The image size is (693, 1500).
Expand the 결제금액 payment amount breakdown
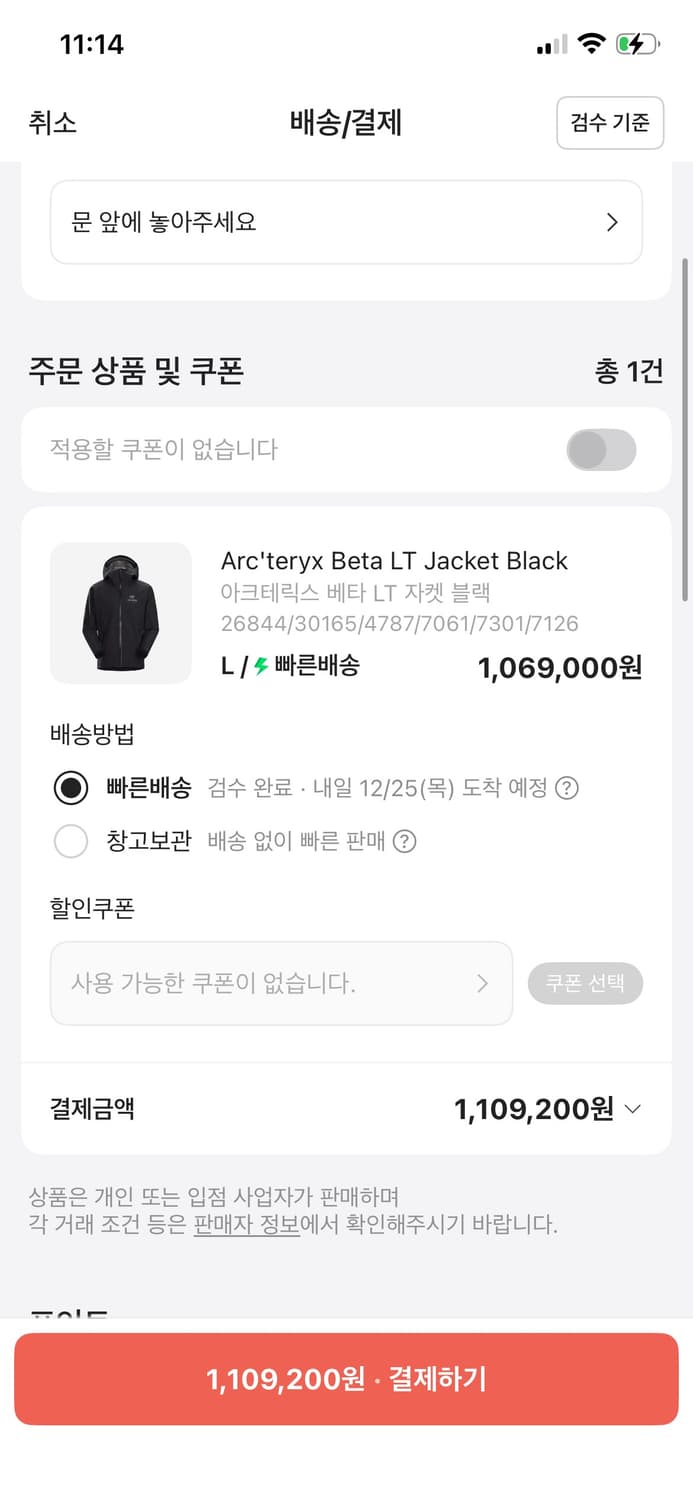(x=631, y=1108)
